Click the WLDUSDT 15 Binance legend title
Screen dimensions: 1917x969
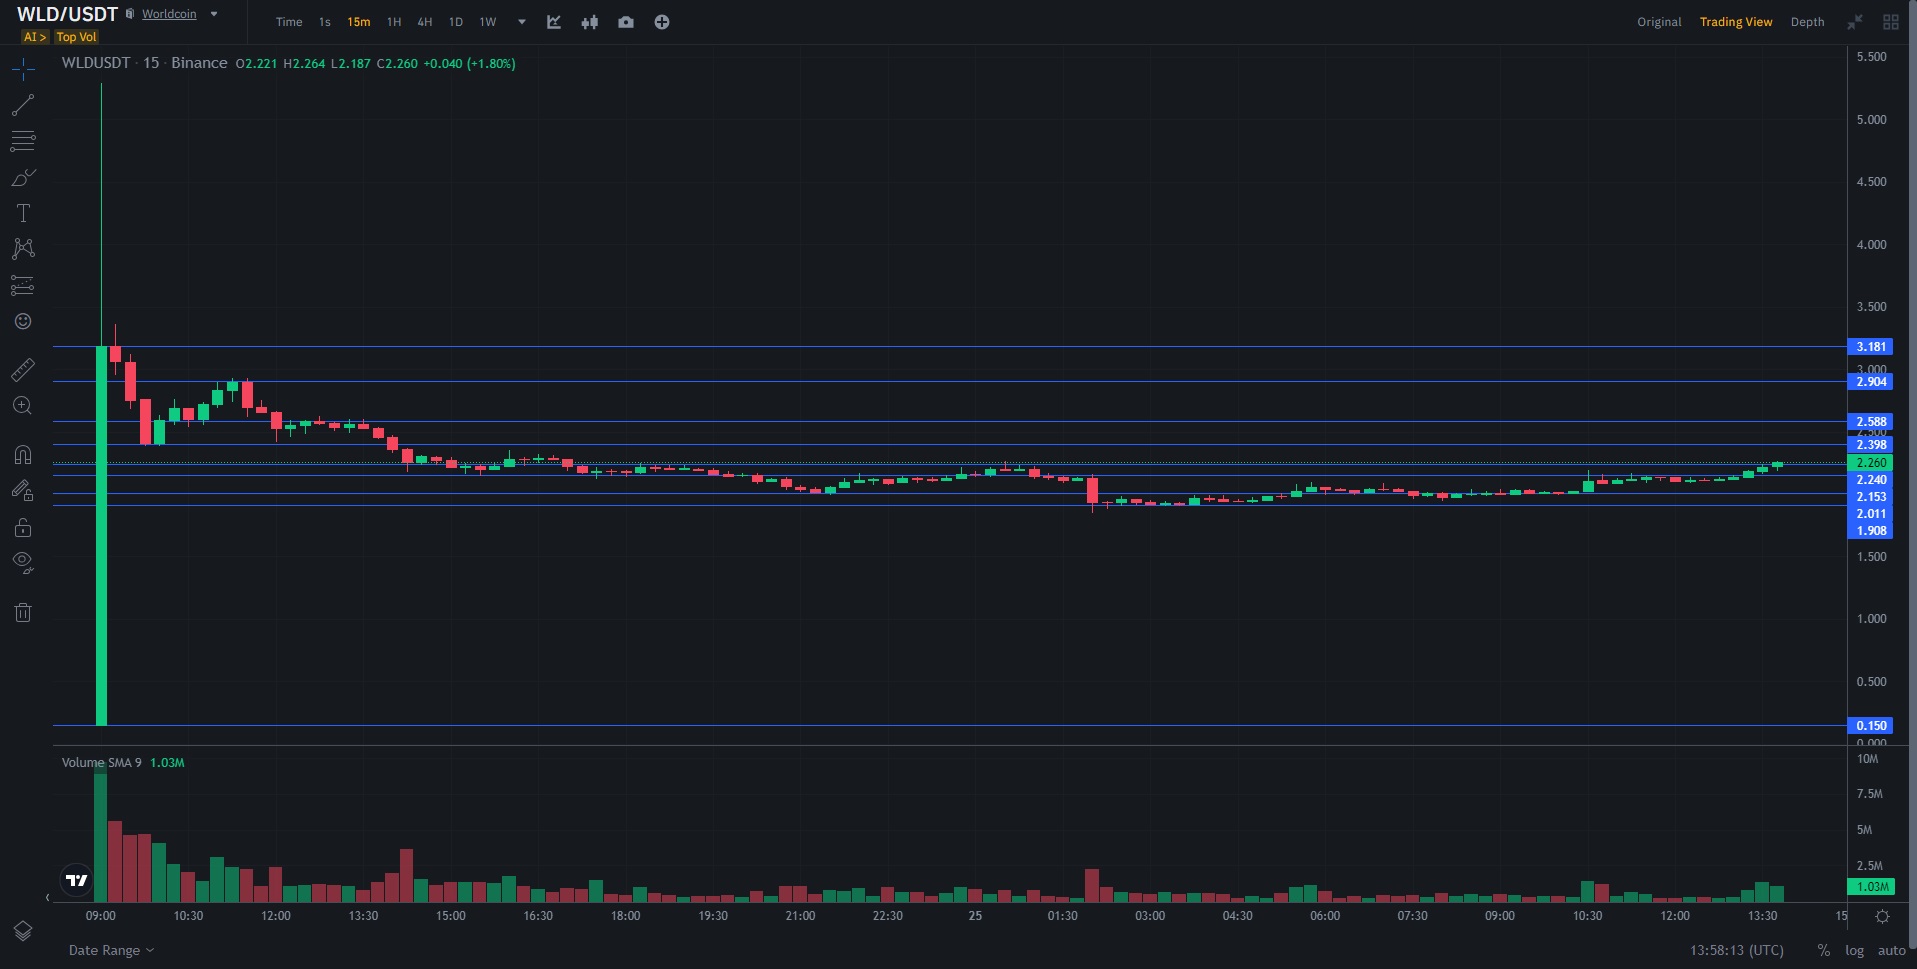coord(144,63)
